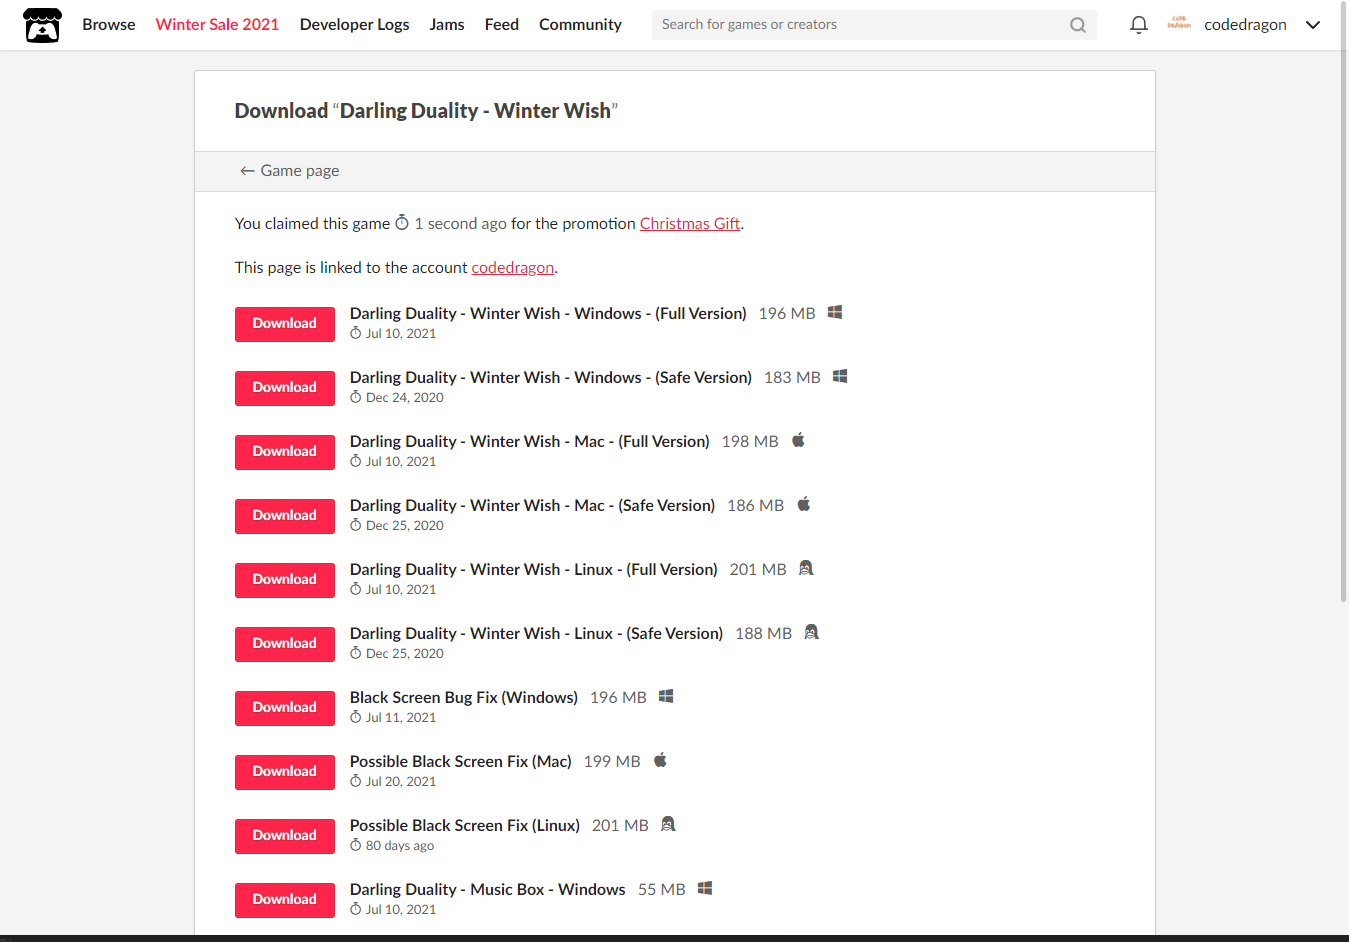
Task: Click the 'Black Screen Bug Fix (Windows)' title
Action: click(x=464, y=697)
